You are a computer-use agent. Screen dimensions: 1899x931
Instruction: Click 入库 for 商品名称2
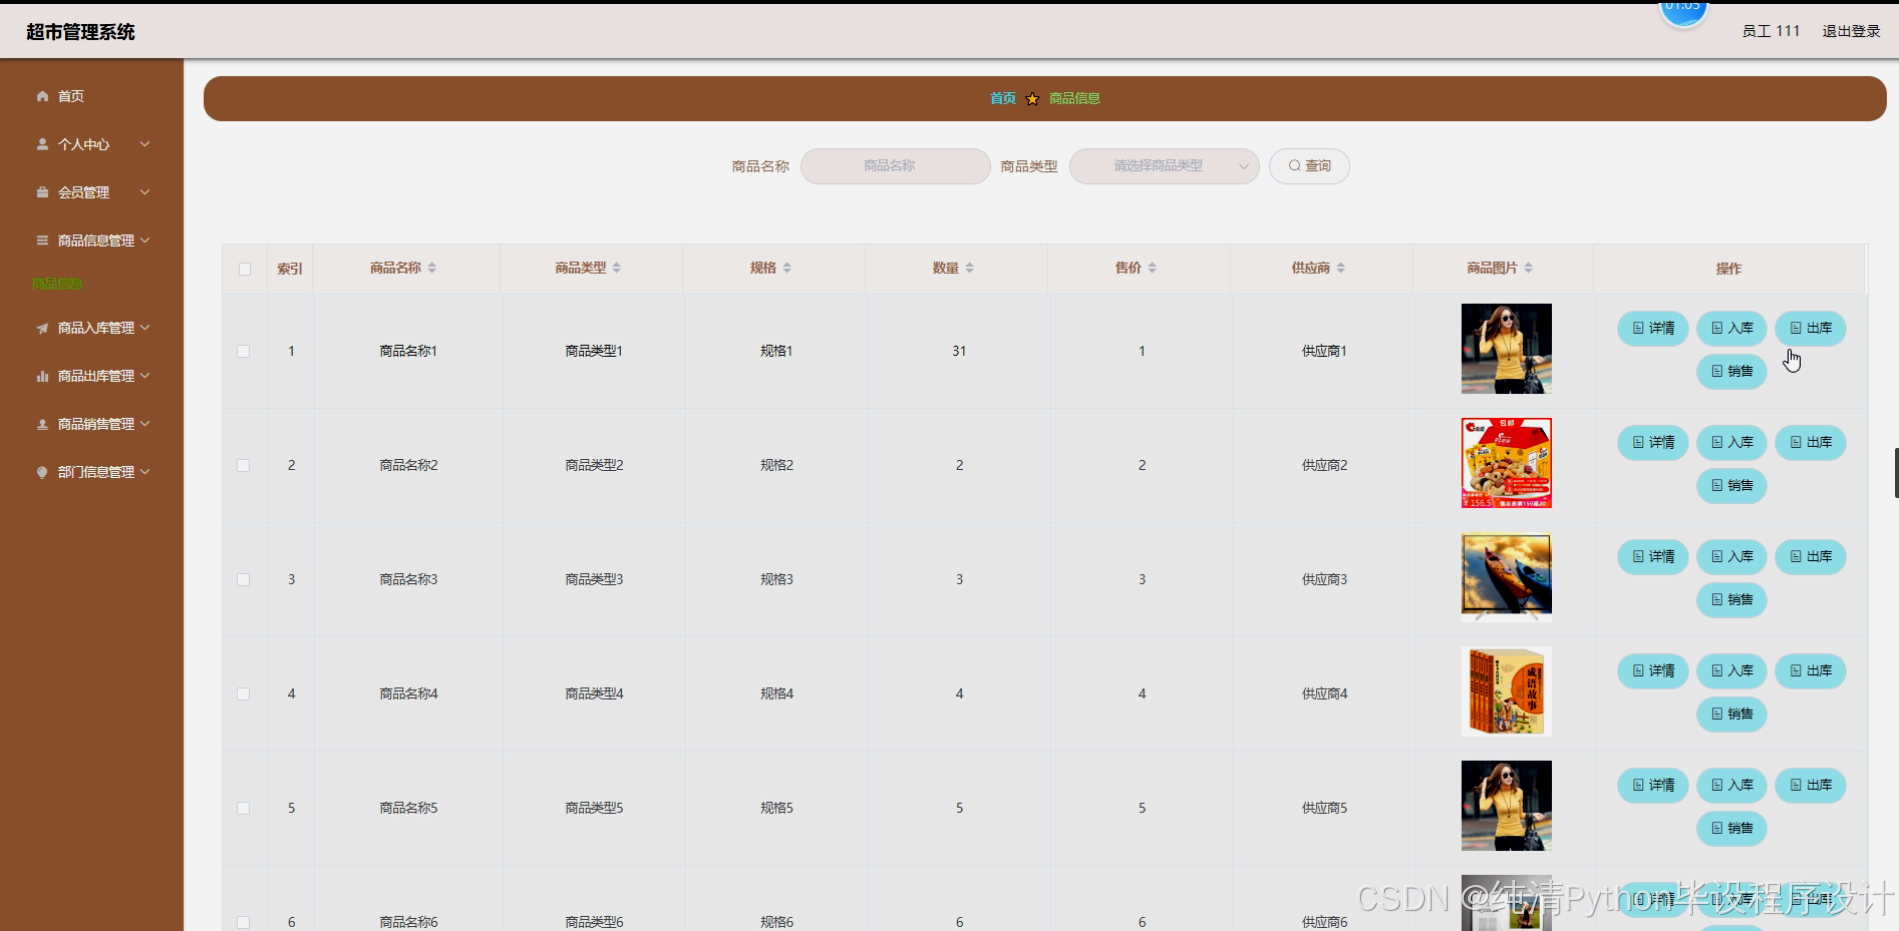pos(1732,442)
